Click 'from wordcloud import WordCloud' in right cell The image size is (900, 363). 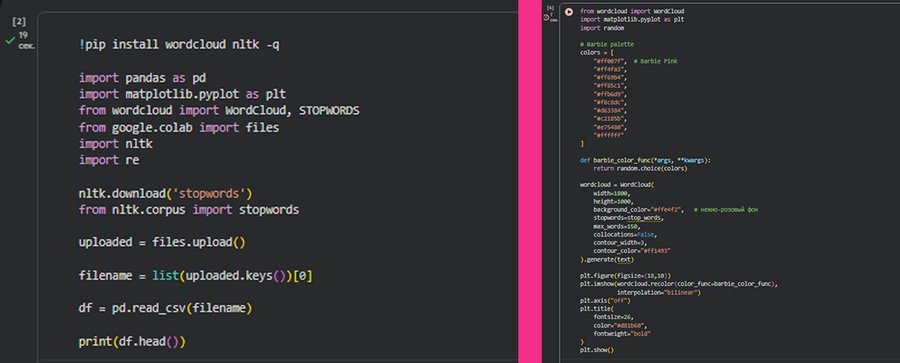pos(632,11)
